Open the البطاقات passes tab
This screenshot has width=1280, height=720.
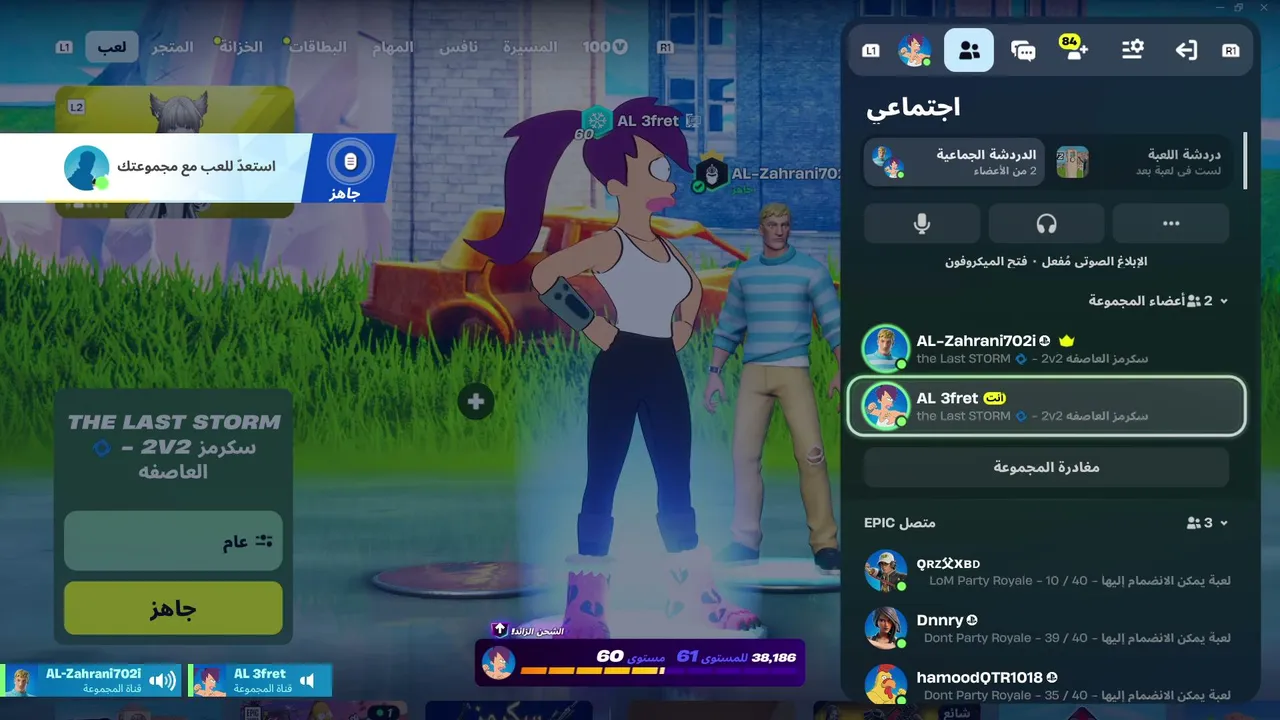318,47
